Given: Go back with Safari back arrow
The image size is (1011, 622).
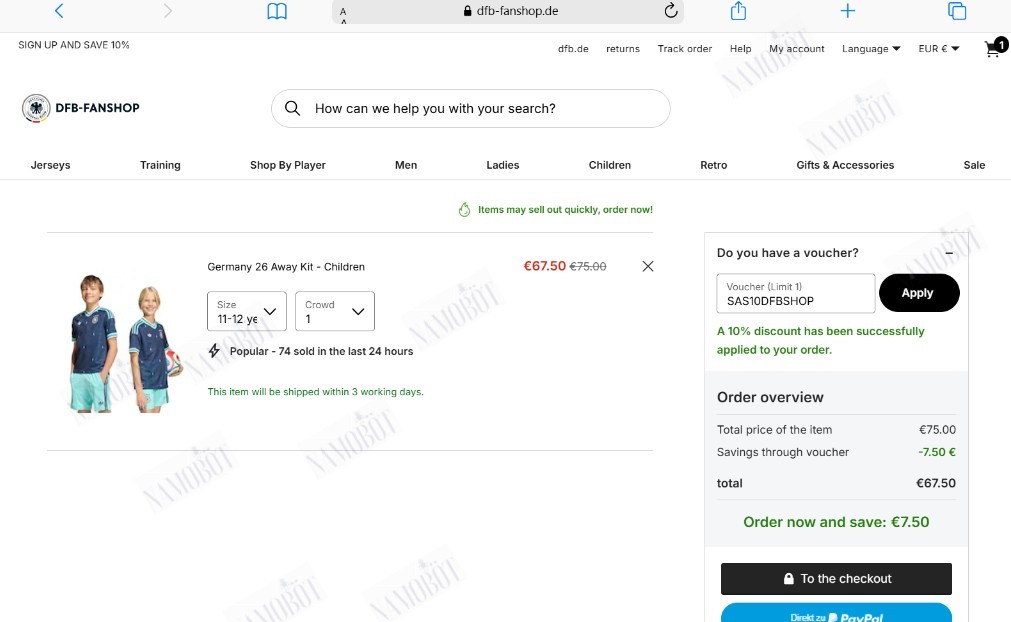Looking at the screenshot, I should coord(59,10).
